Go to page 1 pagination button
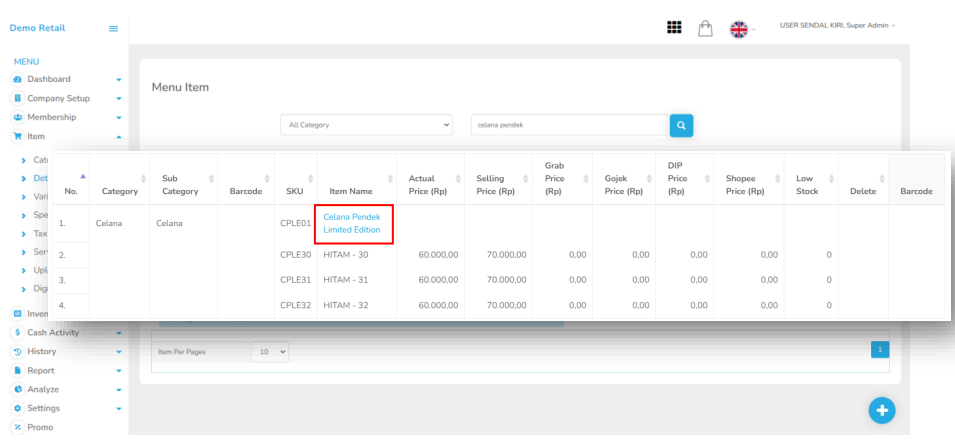Screen dimensions: 955x442 click(x=880, y=349)
